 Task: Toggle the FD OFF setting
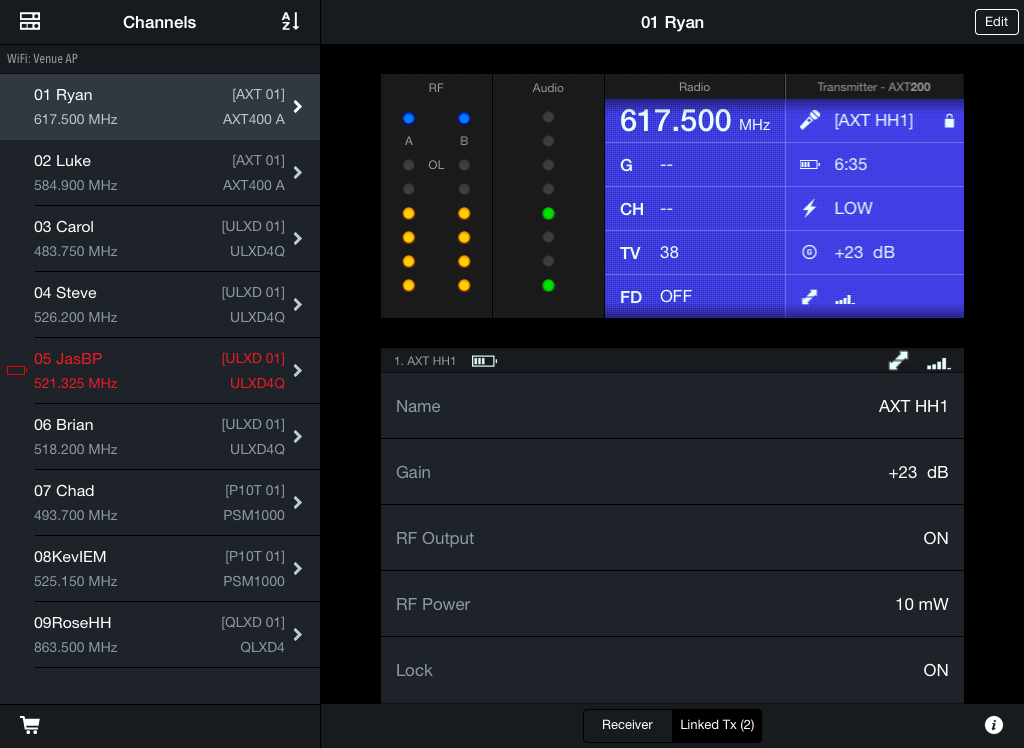(x=675, y=297)
